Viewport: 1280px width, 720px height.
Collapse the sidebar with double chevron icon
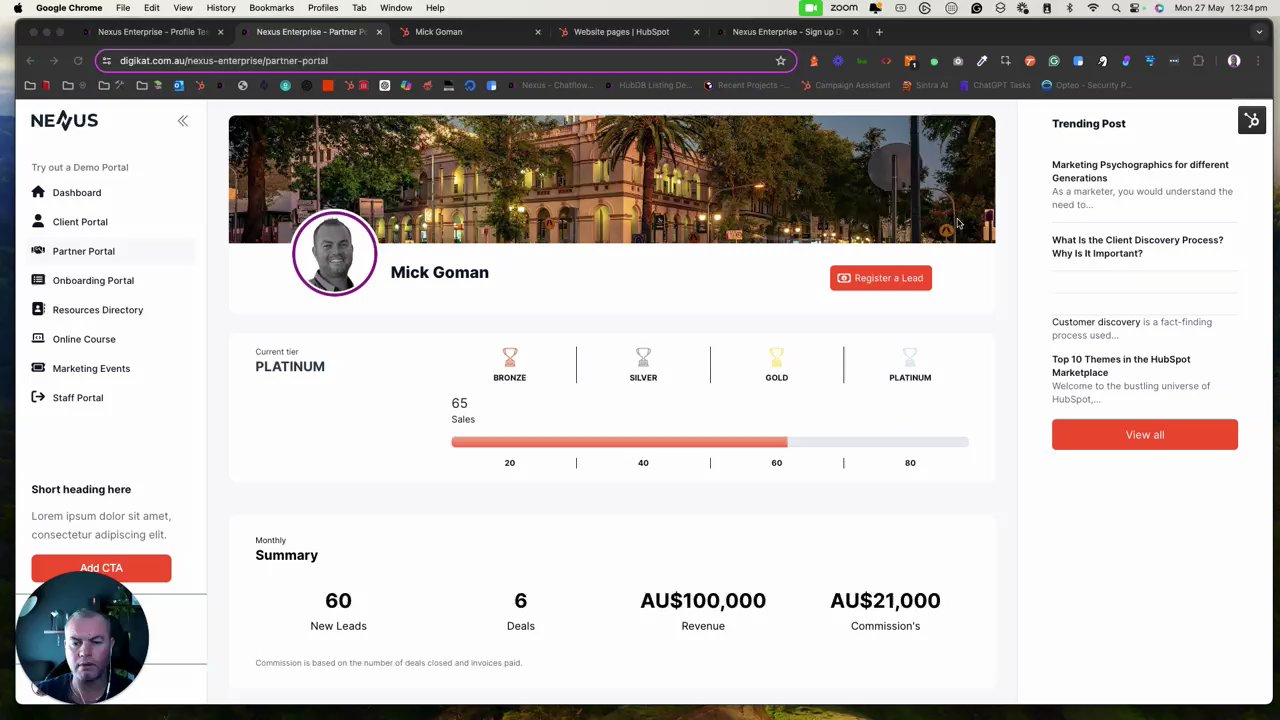pyautogui.click(x=183, y=121)
